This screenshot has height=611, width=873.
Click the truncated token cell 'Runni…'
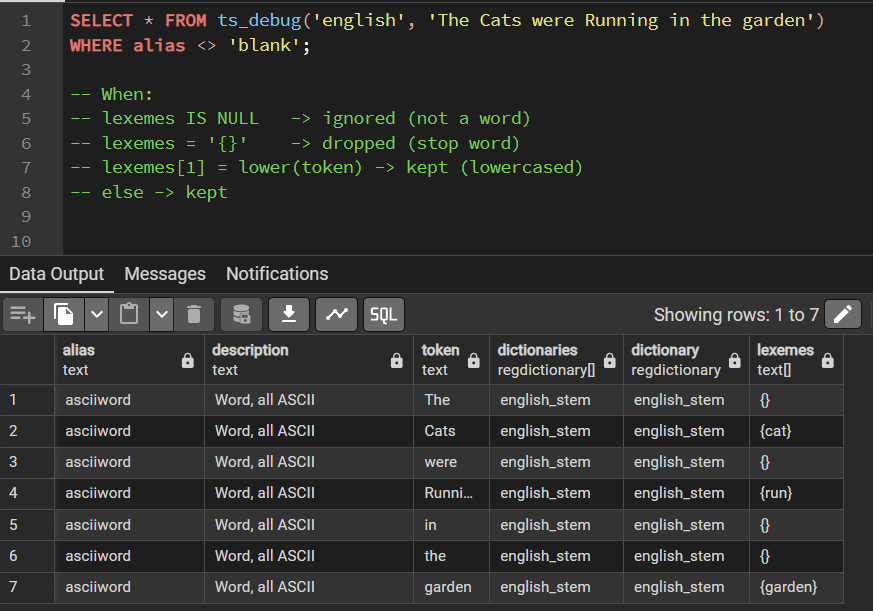tap(452, 493)
